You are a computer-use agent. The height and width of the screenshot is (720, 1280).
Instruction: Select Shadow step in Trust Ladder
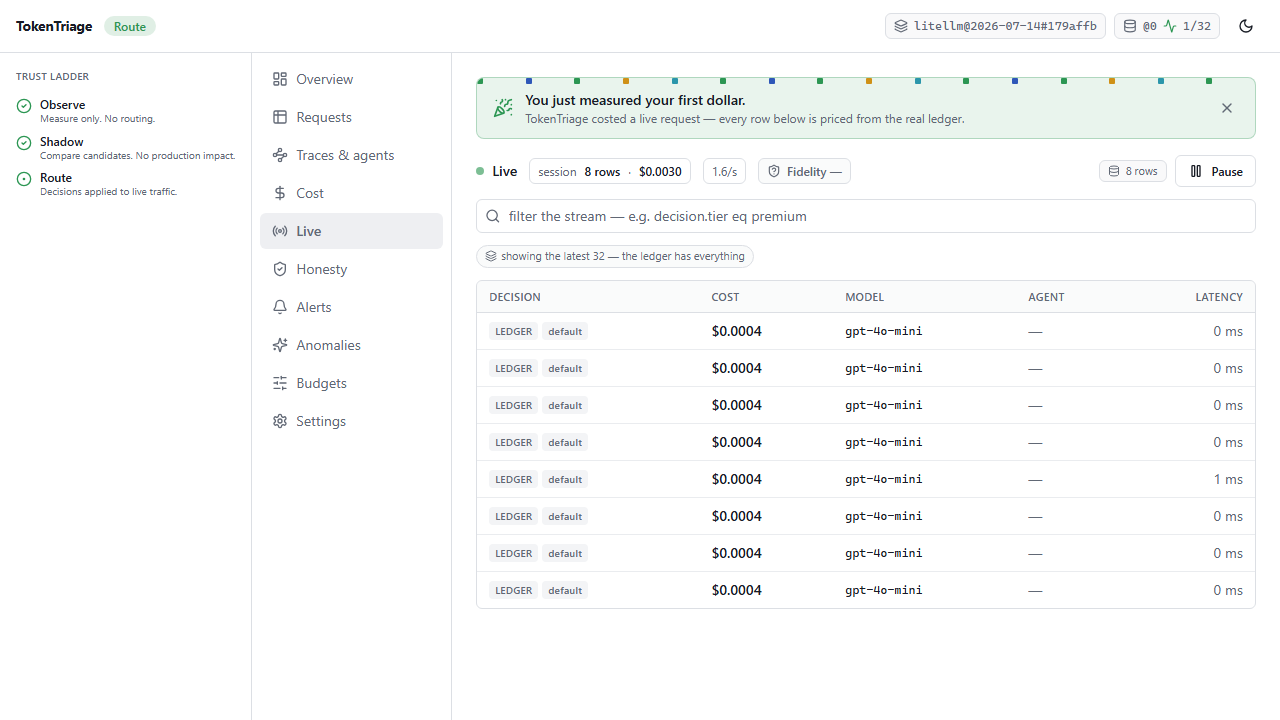pyautogui.click(x=126, y=148)
